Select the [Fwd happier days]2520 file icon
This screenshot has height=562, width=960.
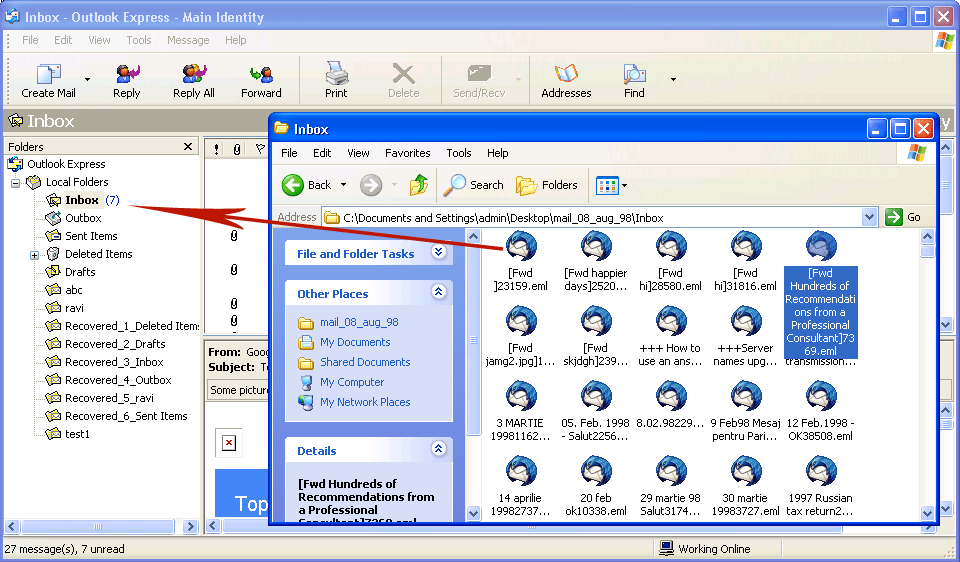pyautogui.click(x=596, y=245)
